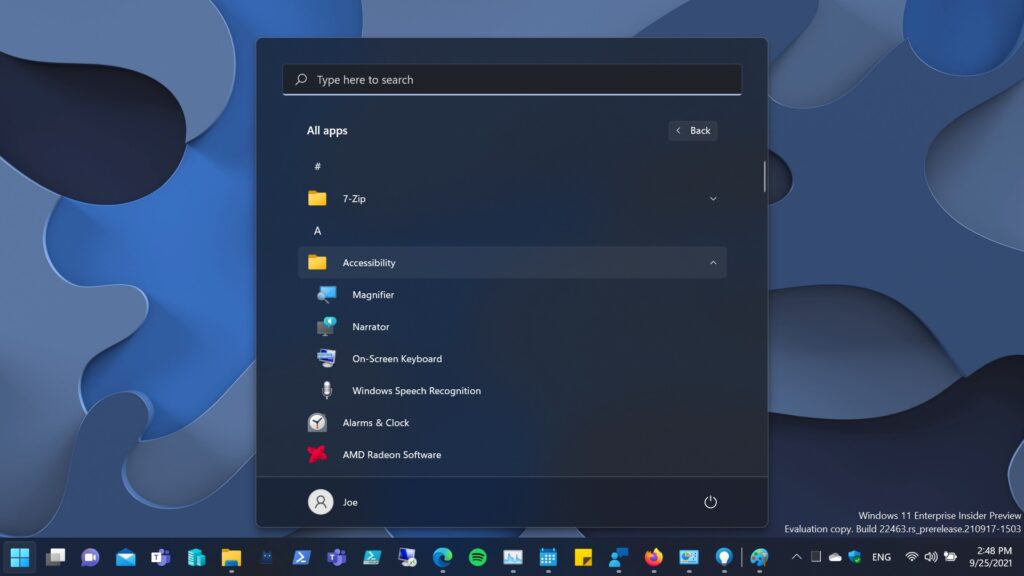Open Narrator app
The width and height of the screenshot is (1024, 576).
coord(370,327)
